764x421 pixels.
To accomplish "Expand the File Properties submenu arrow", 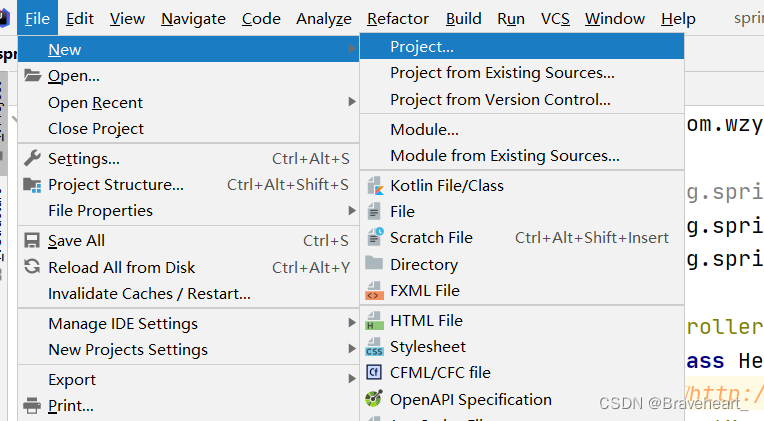I will (352, 211).
